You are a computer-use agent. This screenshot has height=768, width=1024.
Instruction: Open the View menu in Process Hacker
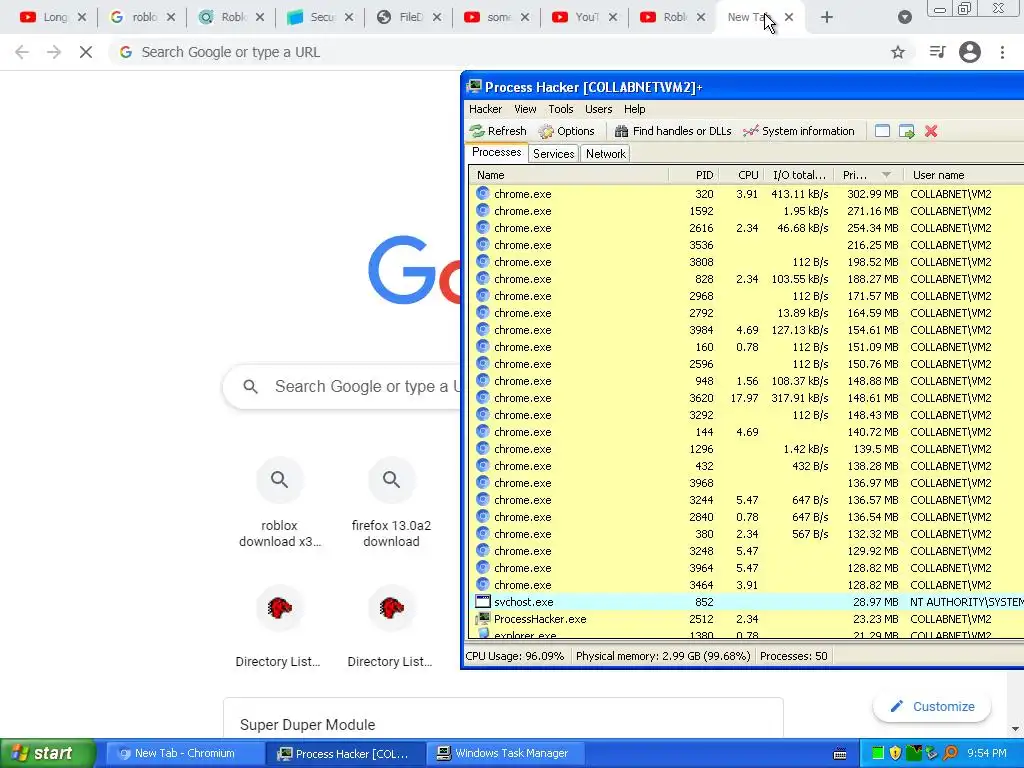coord(525,109)
